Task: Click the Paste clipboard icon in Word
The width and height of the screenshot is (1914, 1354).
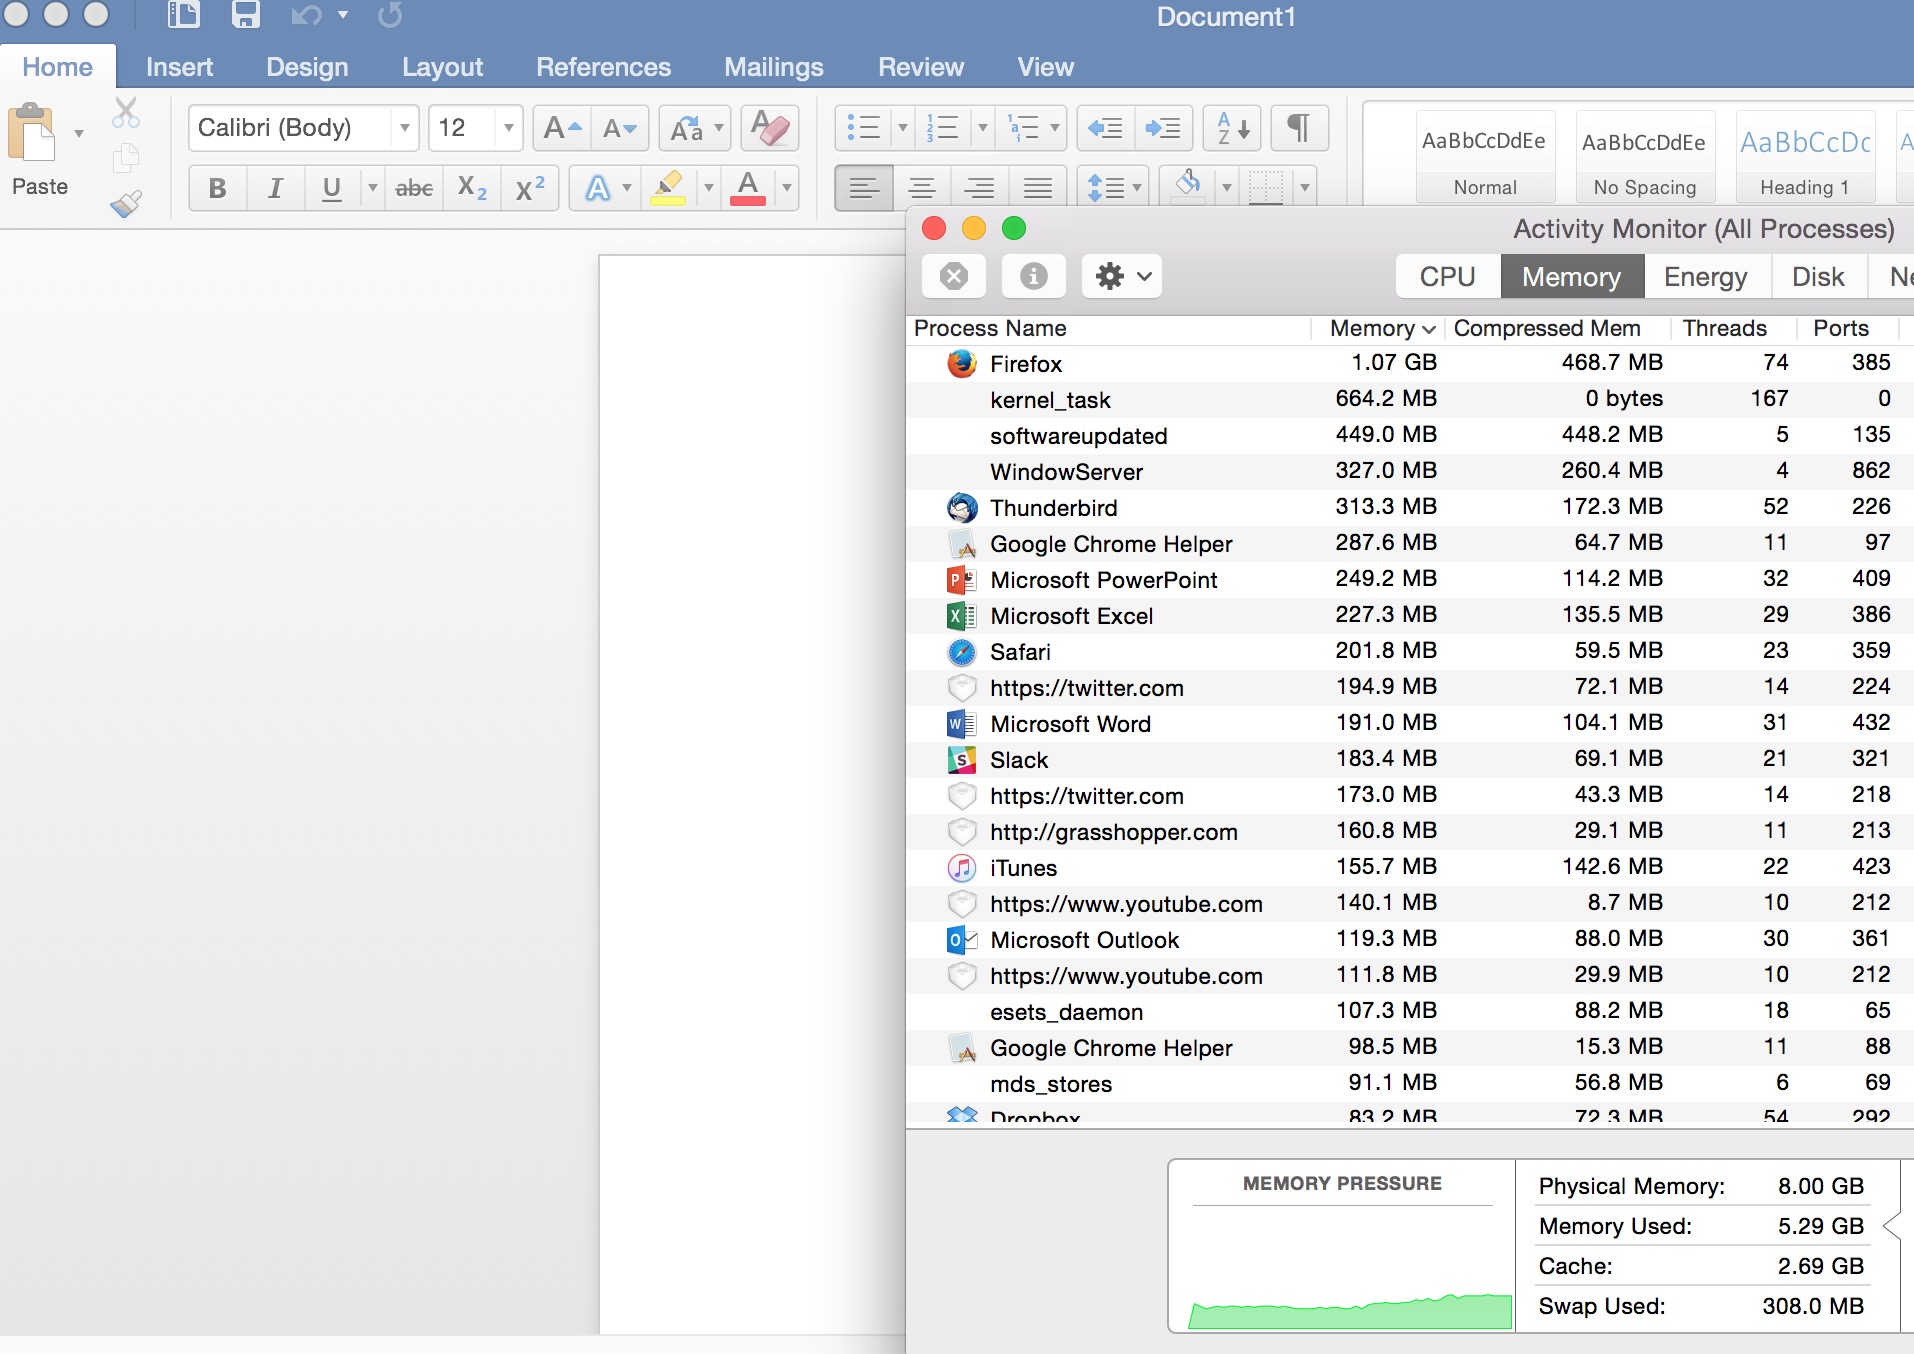Action: (32, 133)
